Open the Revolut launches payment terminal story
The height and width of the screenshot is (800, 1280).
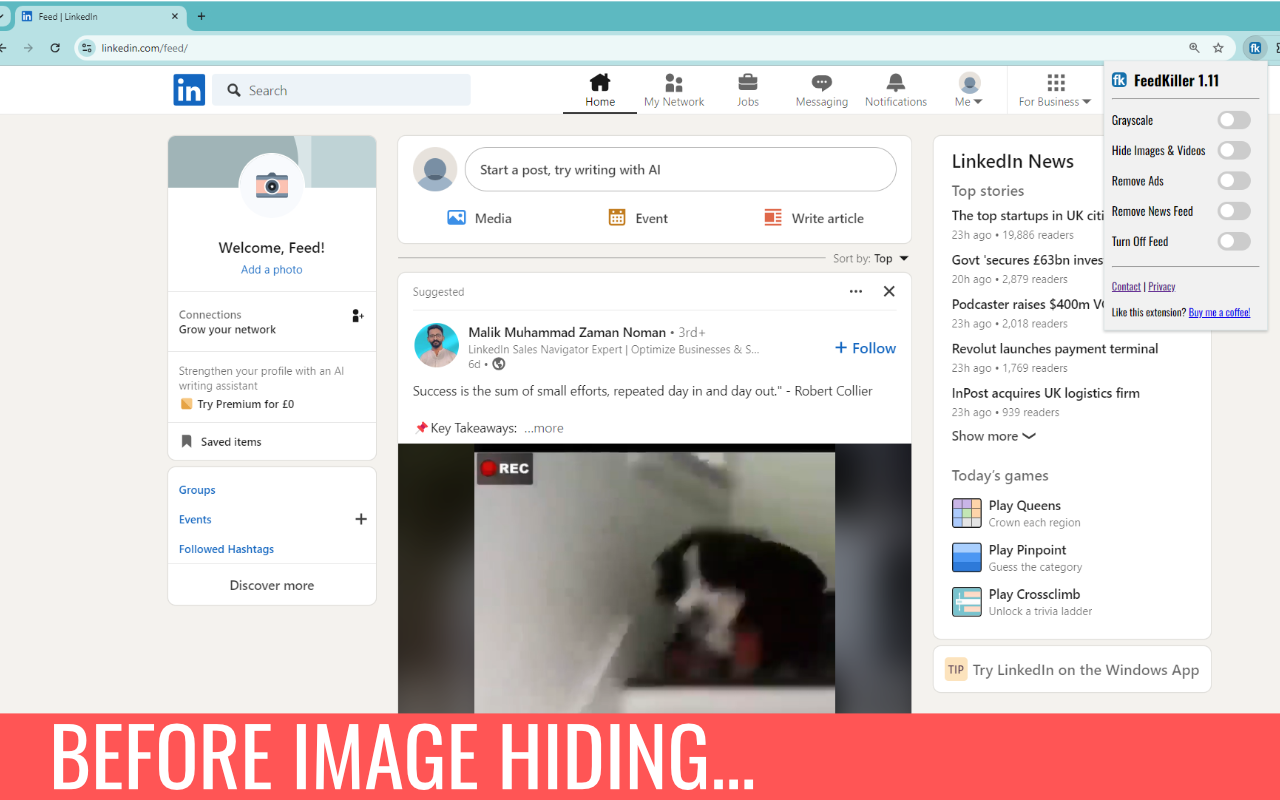pos(1055,349)
